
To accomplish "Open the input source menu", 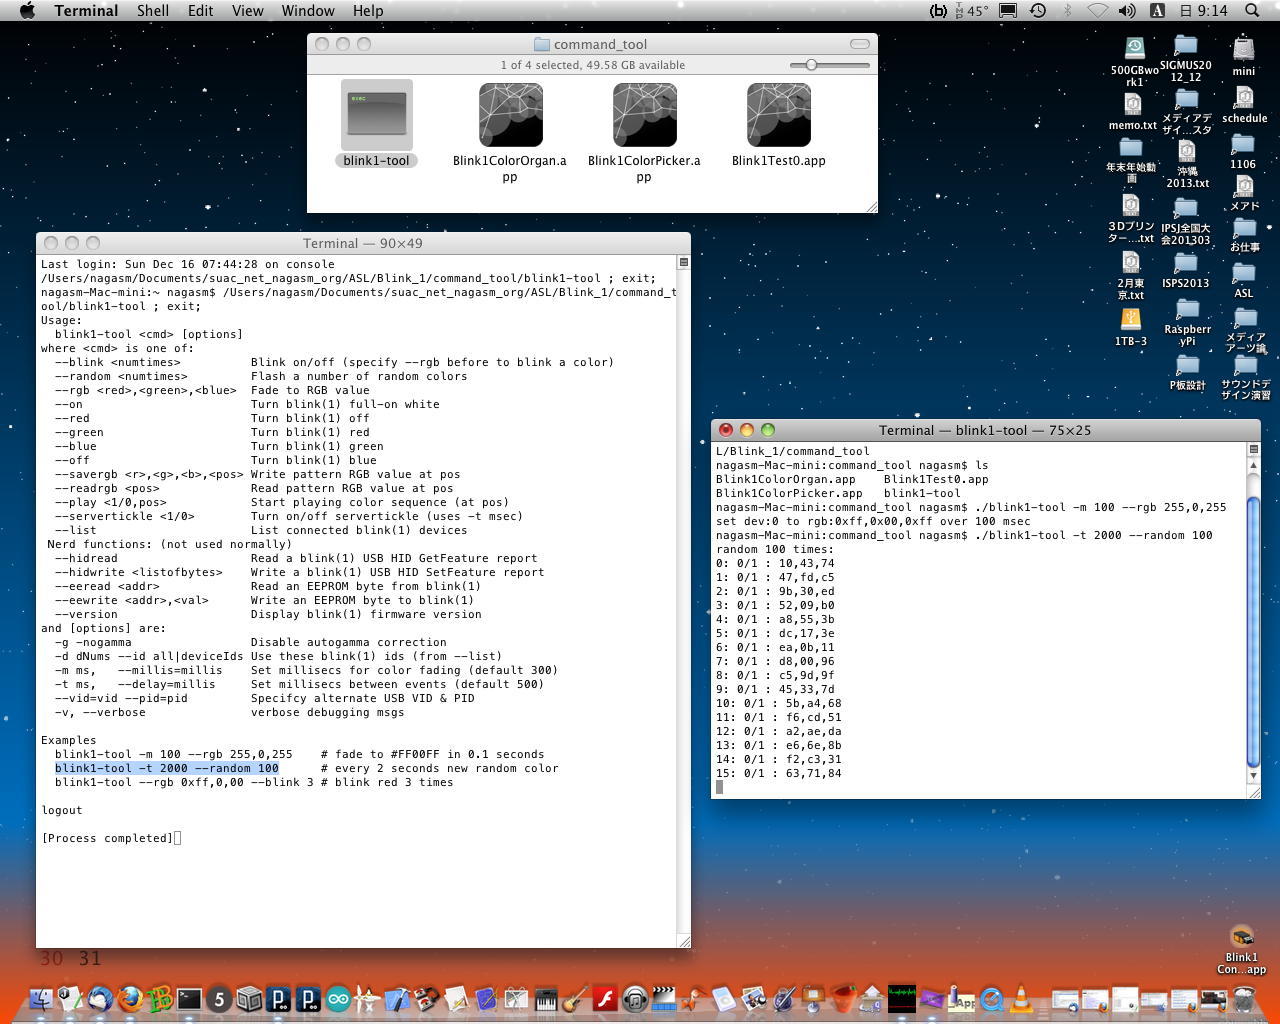I will (1157, 10).
